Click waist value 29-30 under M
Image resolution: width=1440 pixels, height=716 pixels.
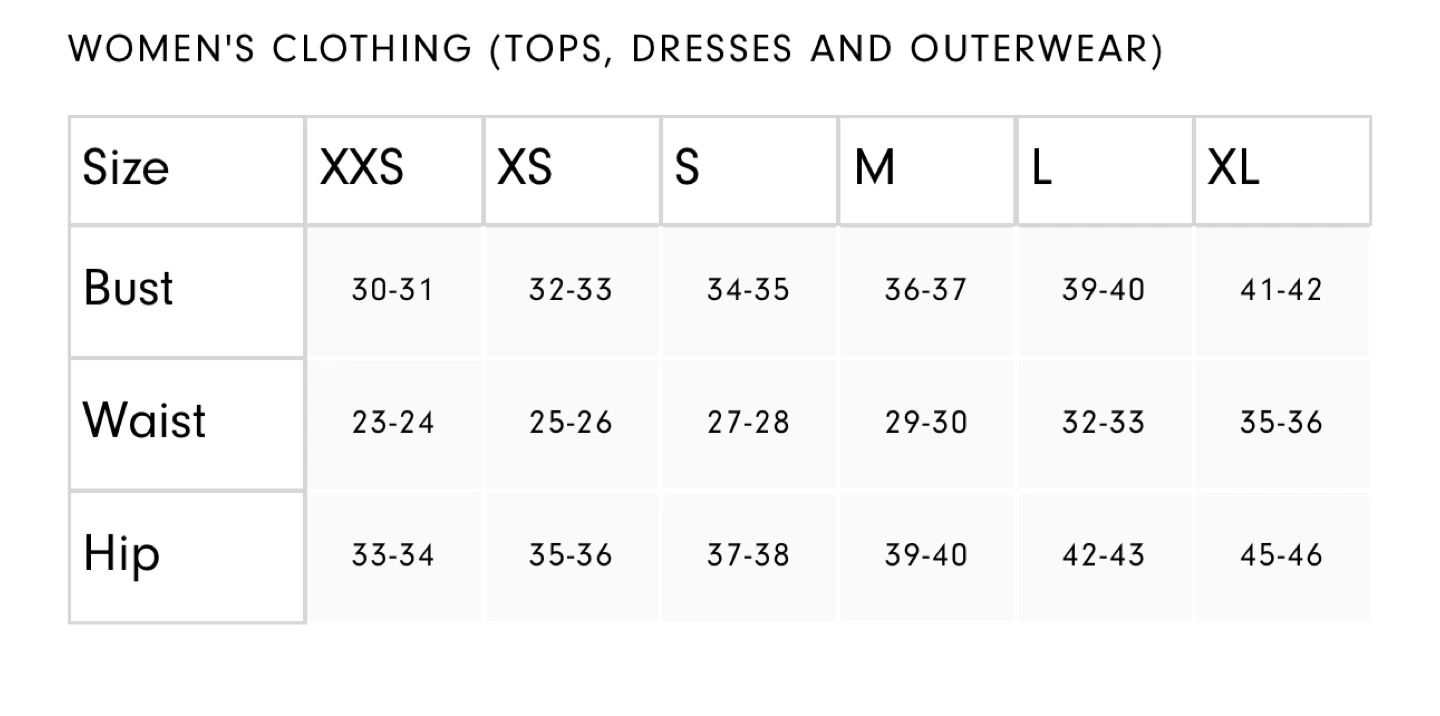926,422
